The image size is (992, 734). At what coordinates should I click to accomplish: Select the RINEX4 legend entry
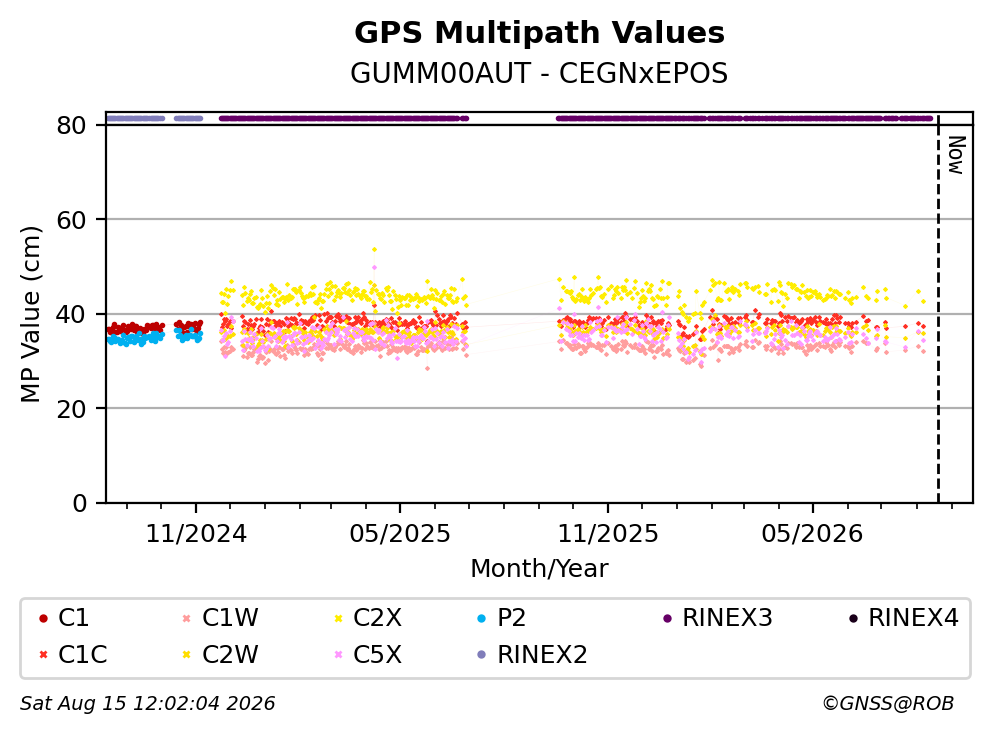pyautogui.click(x=903, y=618)
